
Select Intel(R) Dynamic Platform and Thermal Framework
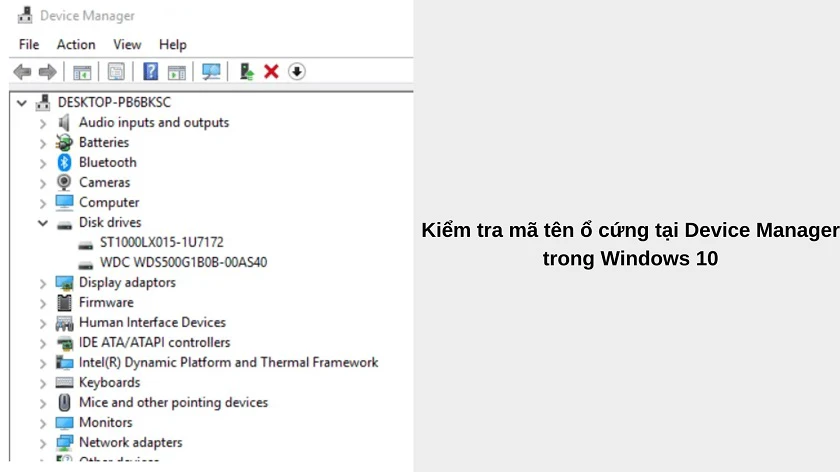coord(228,363)
